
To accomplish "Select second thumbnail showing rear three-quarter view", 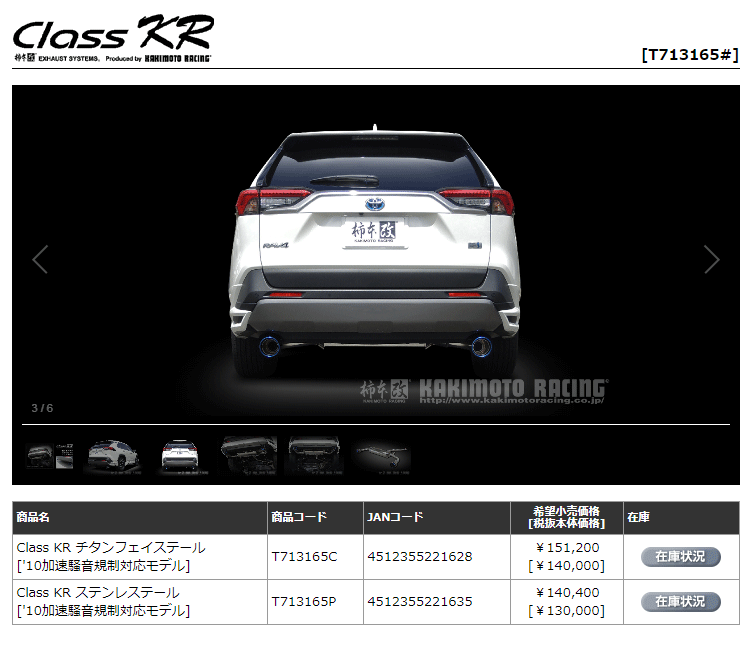I will tap(114, 456).
